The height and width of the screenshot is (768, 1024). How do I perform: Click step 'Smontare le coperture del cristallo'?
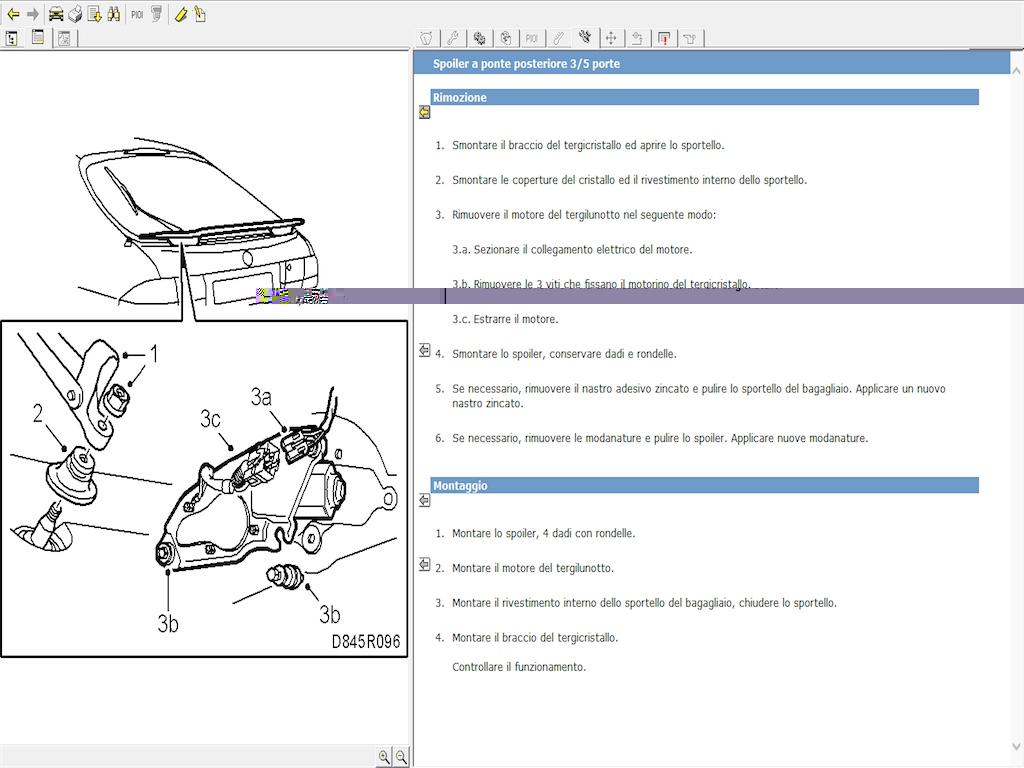point(630,180)
